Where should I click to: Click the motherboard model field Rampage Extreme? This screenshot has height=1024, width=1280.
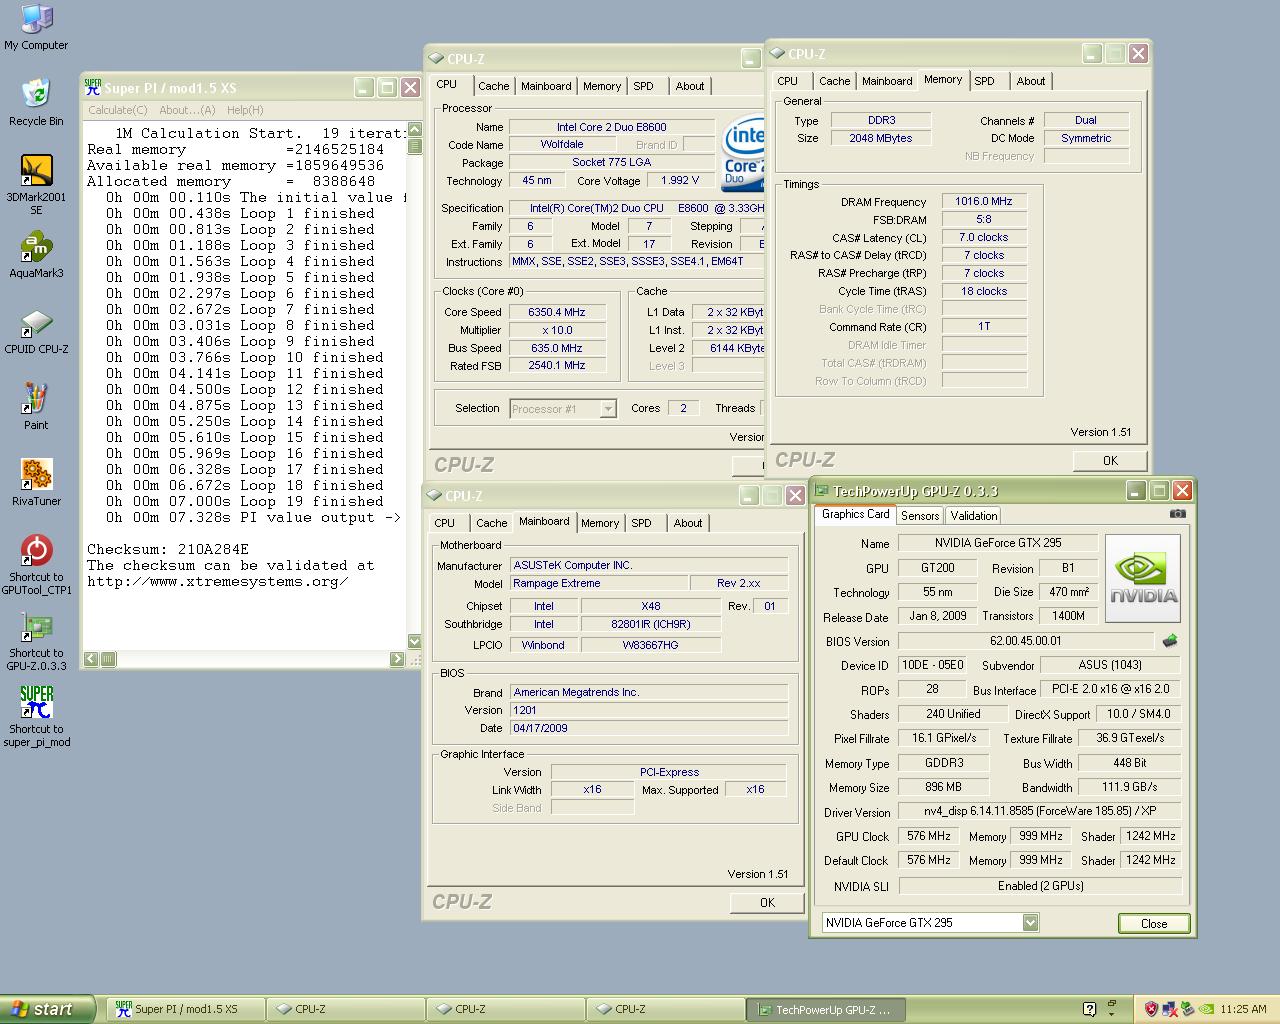click(x=599, y=583)
